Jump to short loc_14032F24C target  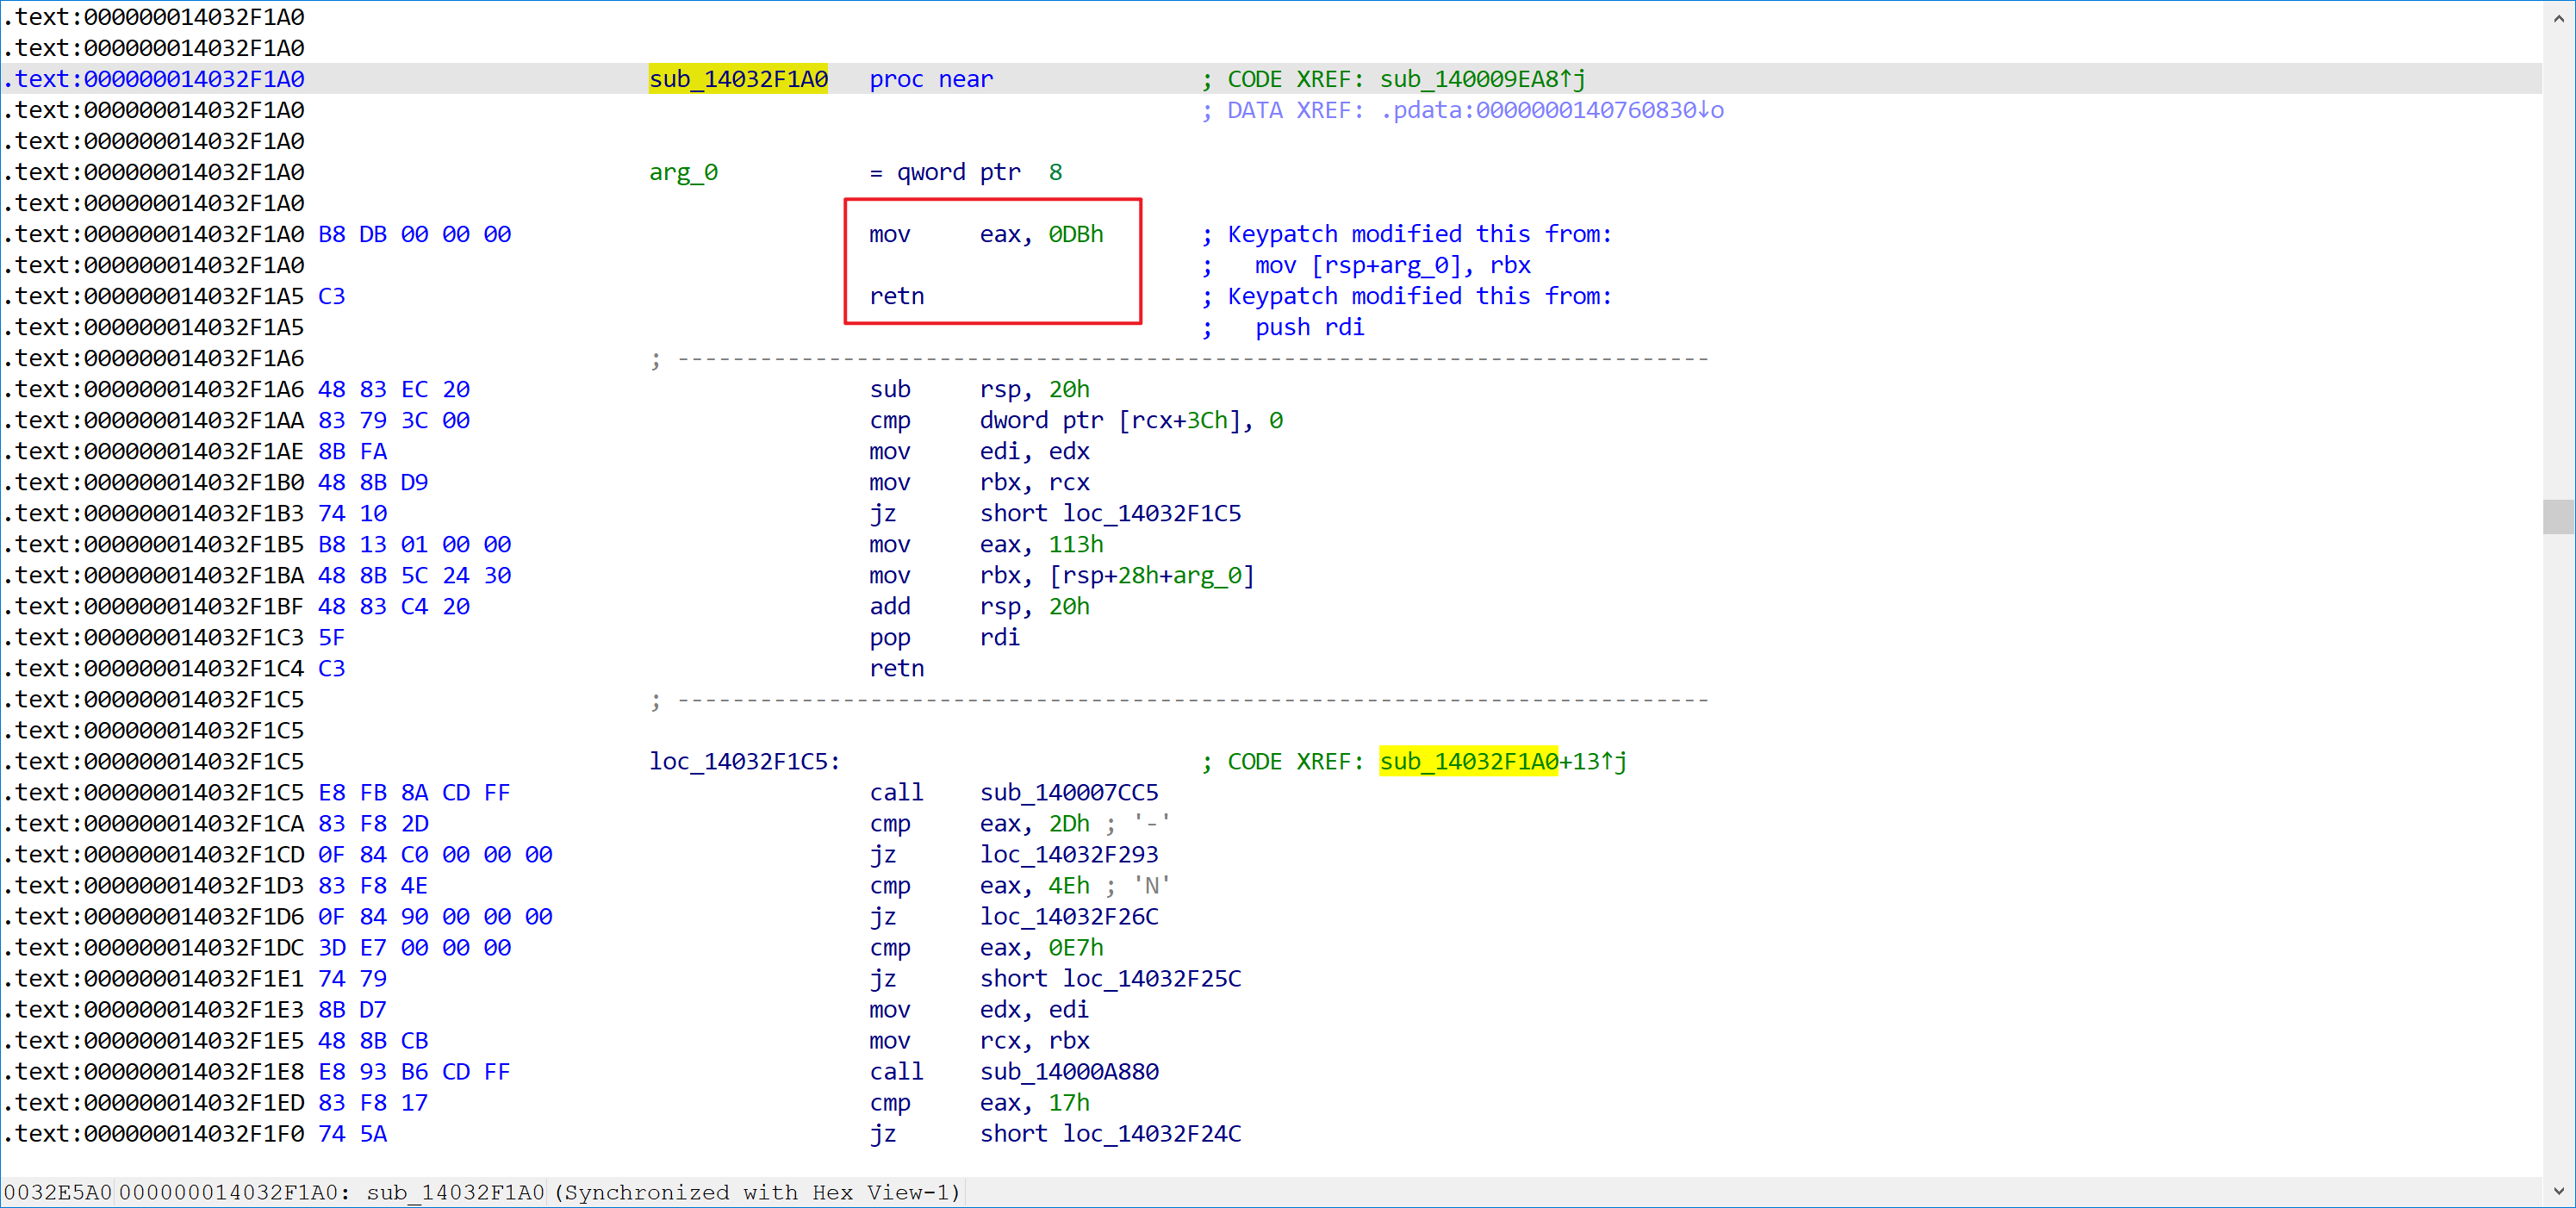(x=1150, y=1133)
